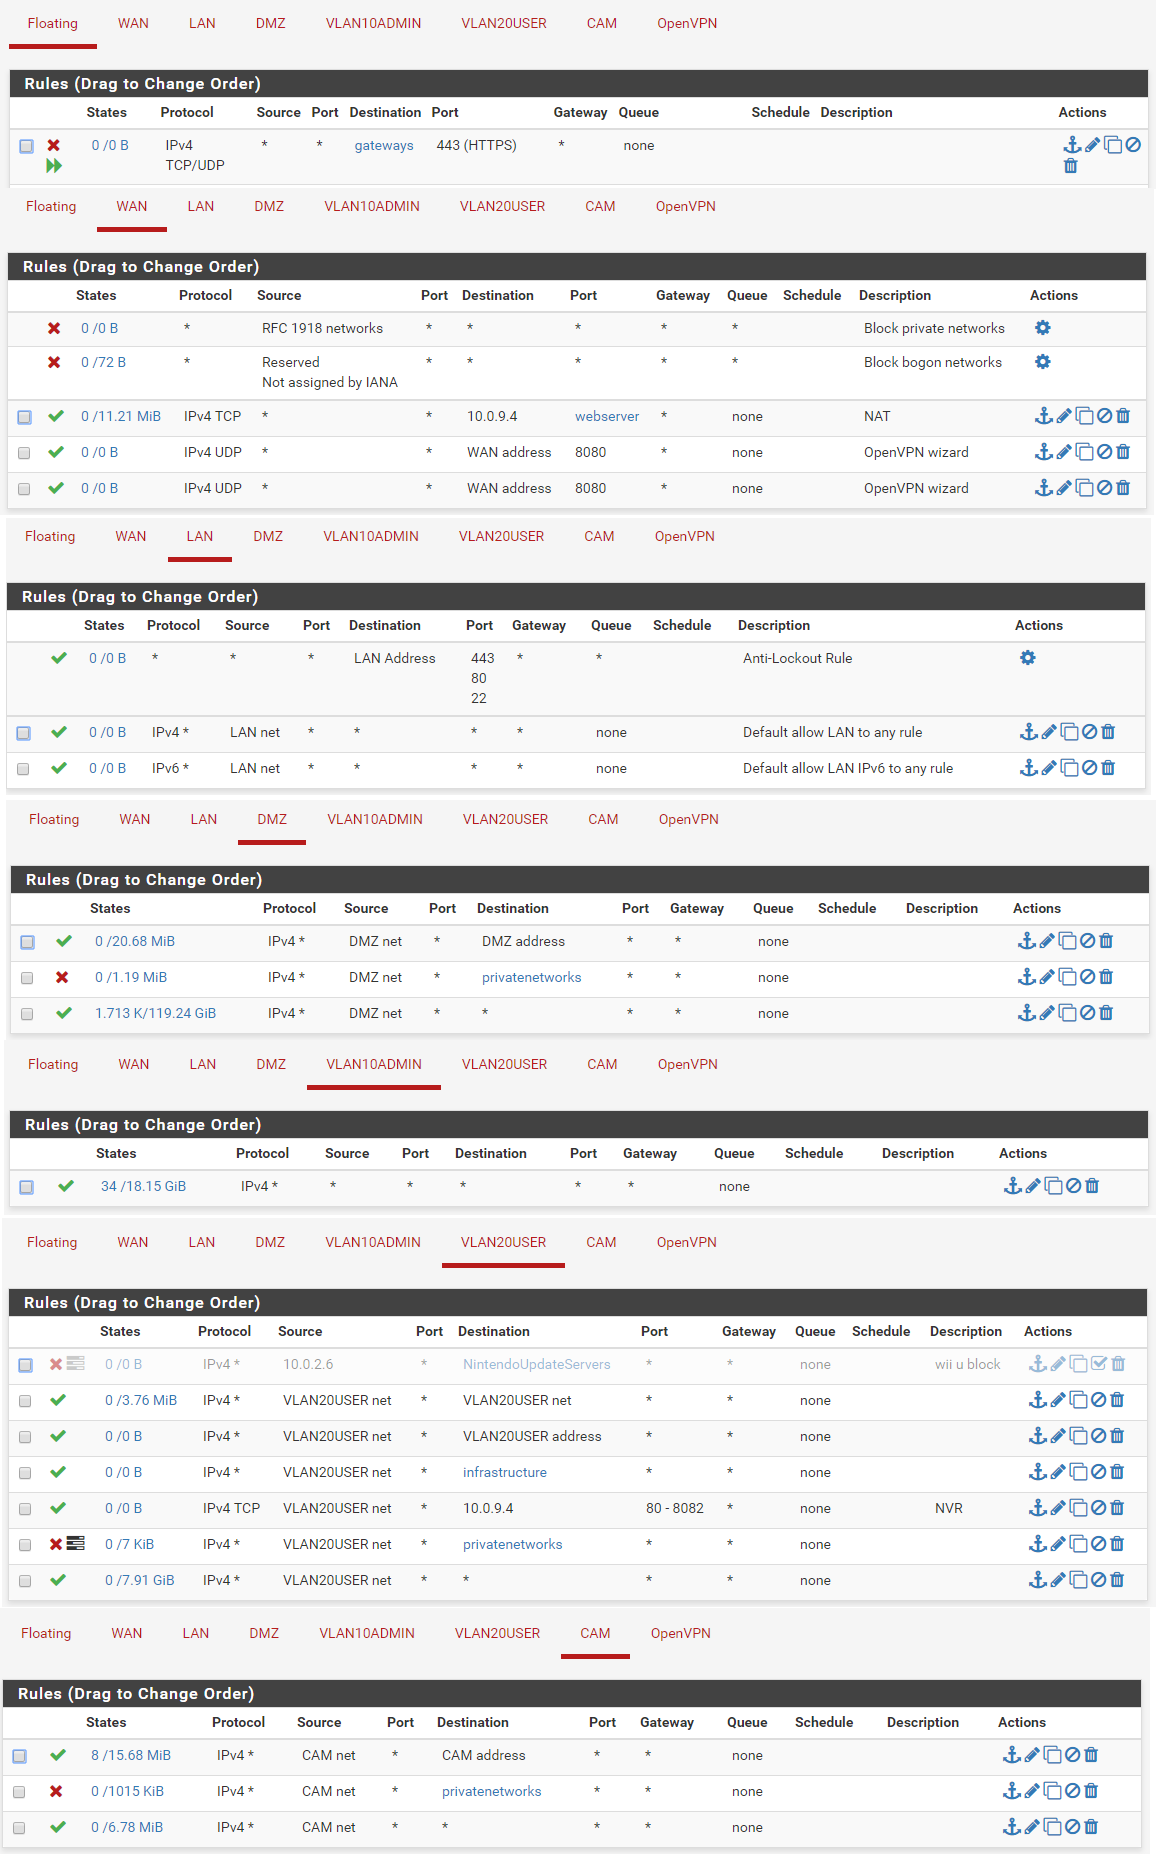Open CAM tab in the row where LAN is active
The height and width of the screenshot is (1868, 1156).
pyautogui.click(x=599, y=536)
